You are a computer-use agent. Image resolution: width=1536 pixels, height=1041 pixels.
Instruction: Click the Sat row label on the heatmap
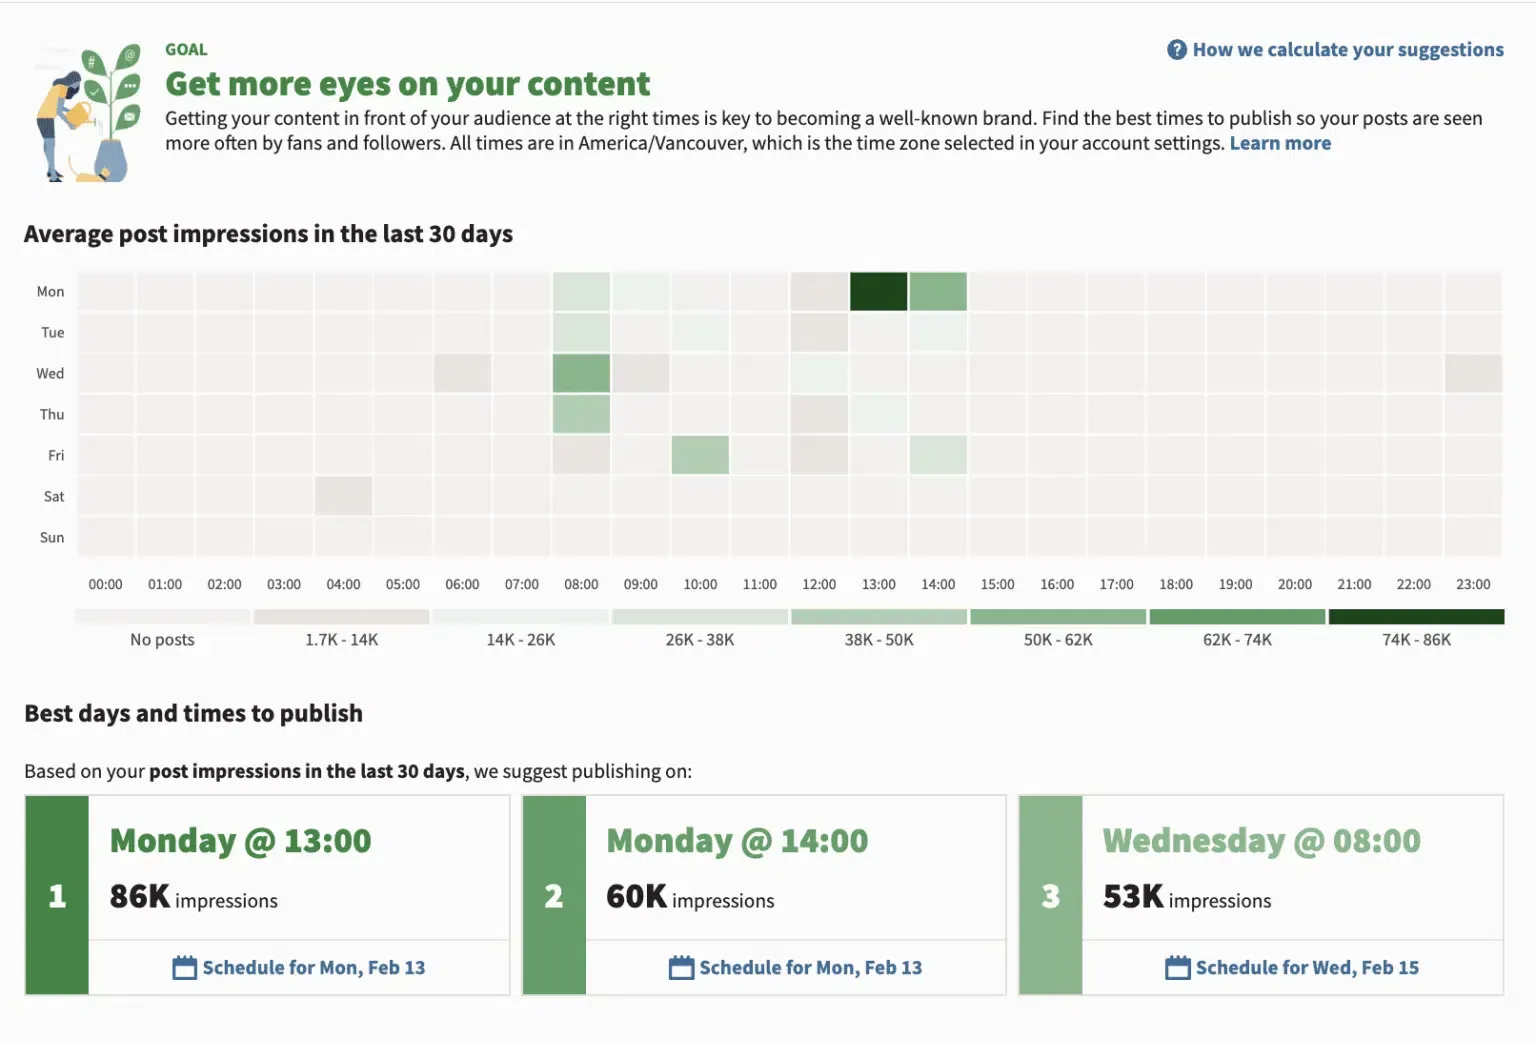tap(52, 496)
